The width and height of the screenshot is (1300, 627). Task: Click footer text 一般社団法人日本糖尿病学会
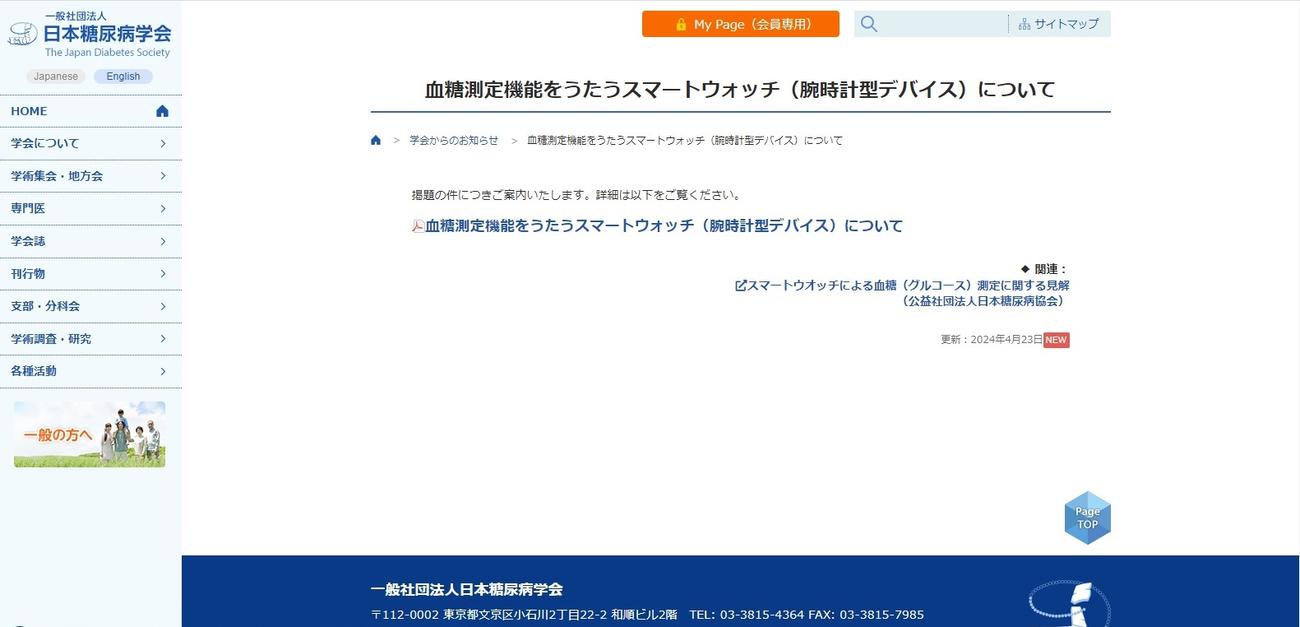[x=466, y=589]
